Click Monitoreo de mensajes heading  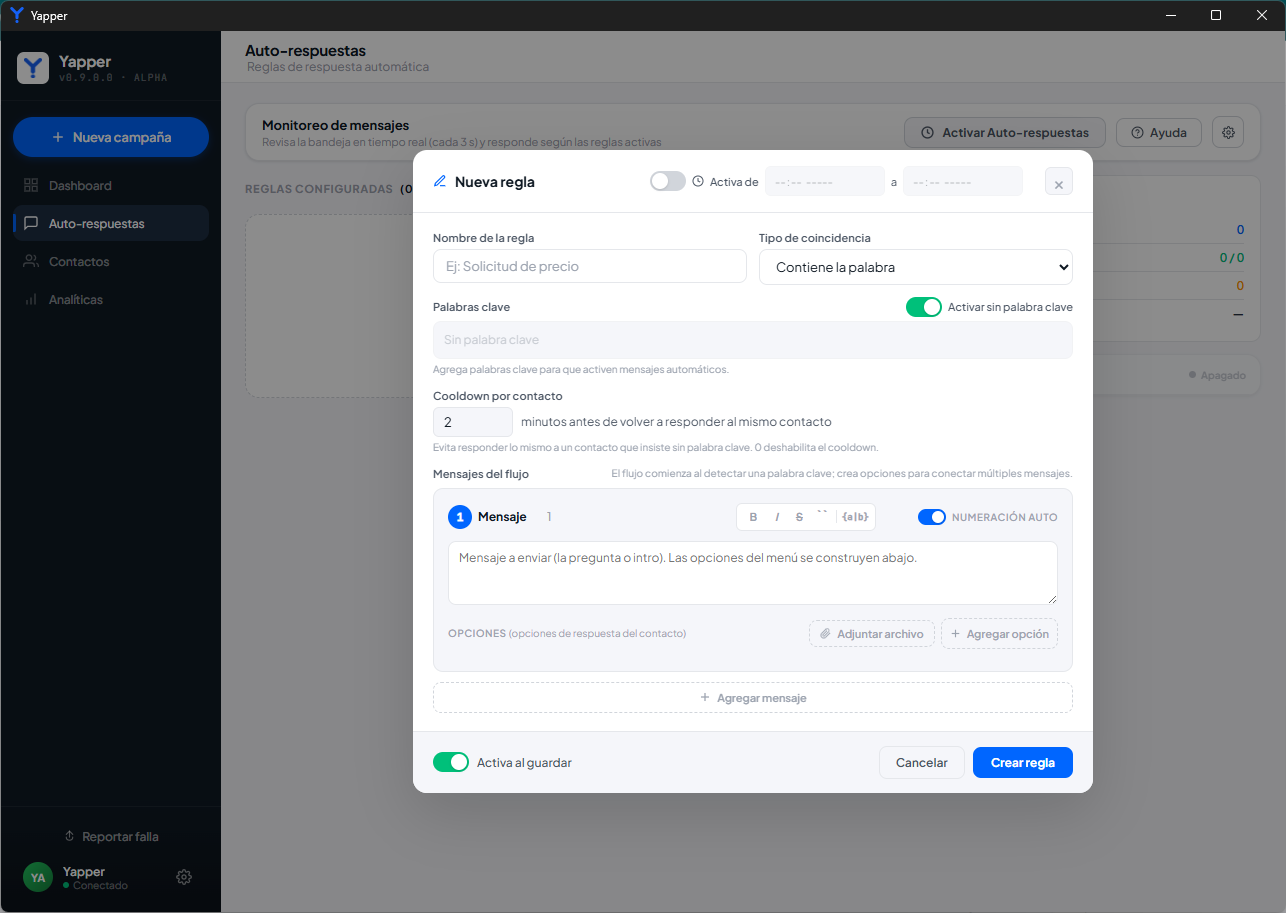[x=335, y=125]
